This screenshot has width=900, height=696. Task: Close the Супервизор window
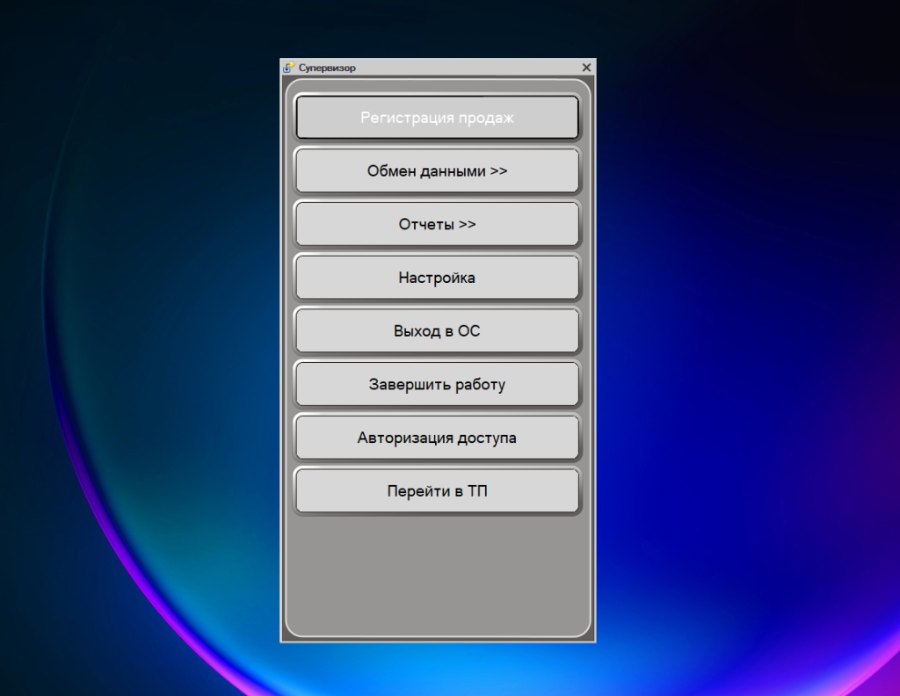point(586,68)
